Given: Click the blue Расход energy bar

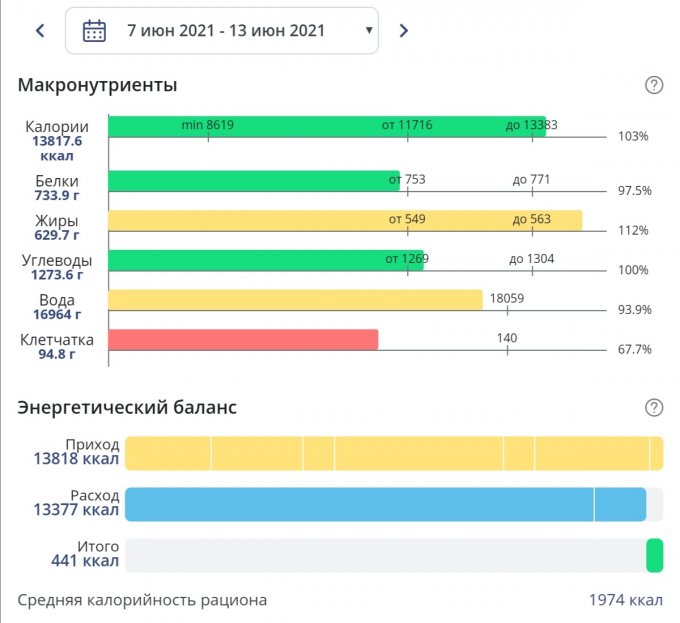Looking at the screenshot, I should tap(385, 504).
